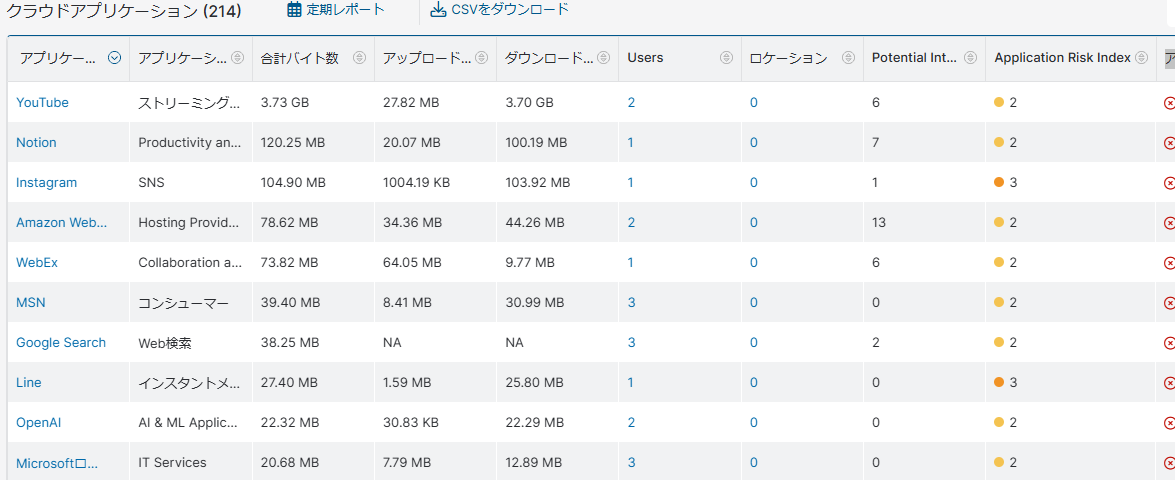The height and width of the screenshot is (480, 1175).
Task: Open the MSN application link
Action: (x=31, y=303)
